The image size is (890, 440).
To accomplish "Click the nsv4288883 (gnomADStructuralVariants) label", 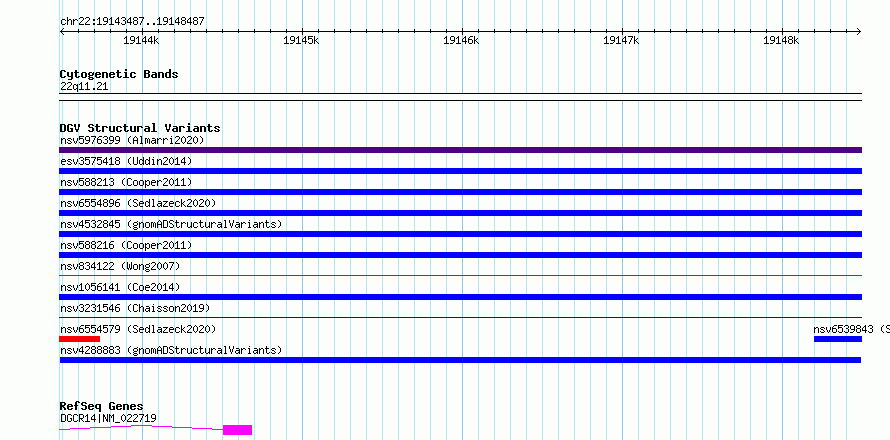I will click(171, 350).
